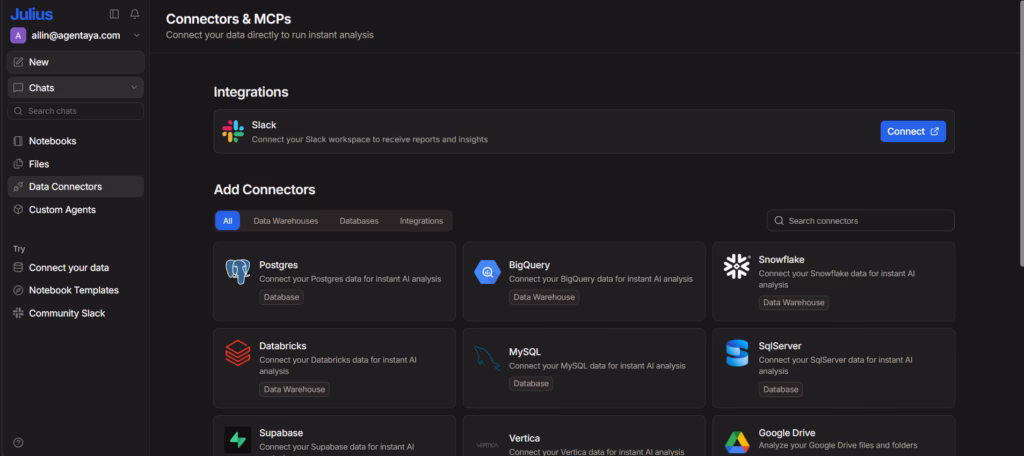
Task: Click the Notebook Templates compass icon
Action: 18,290
